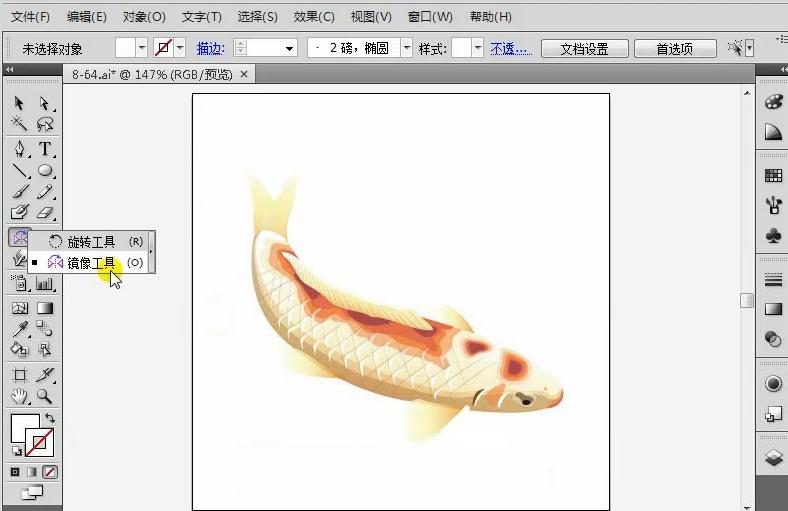Open the brush definition 2 磅椭圆 dropdown
Image resolution: width=788 pixels, height=511 pixels.
point(406,48)
